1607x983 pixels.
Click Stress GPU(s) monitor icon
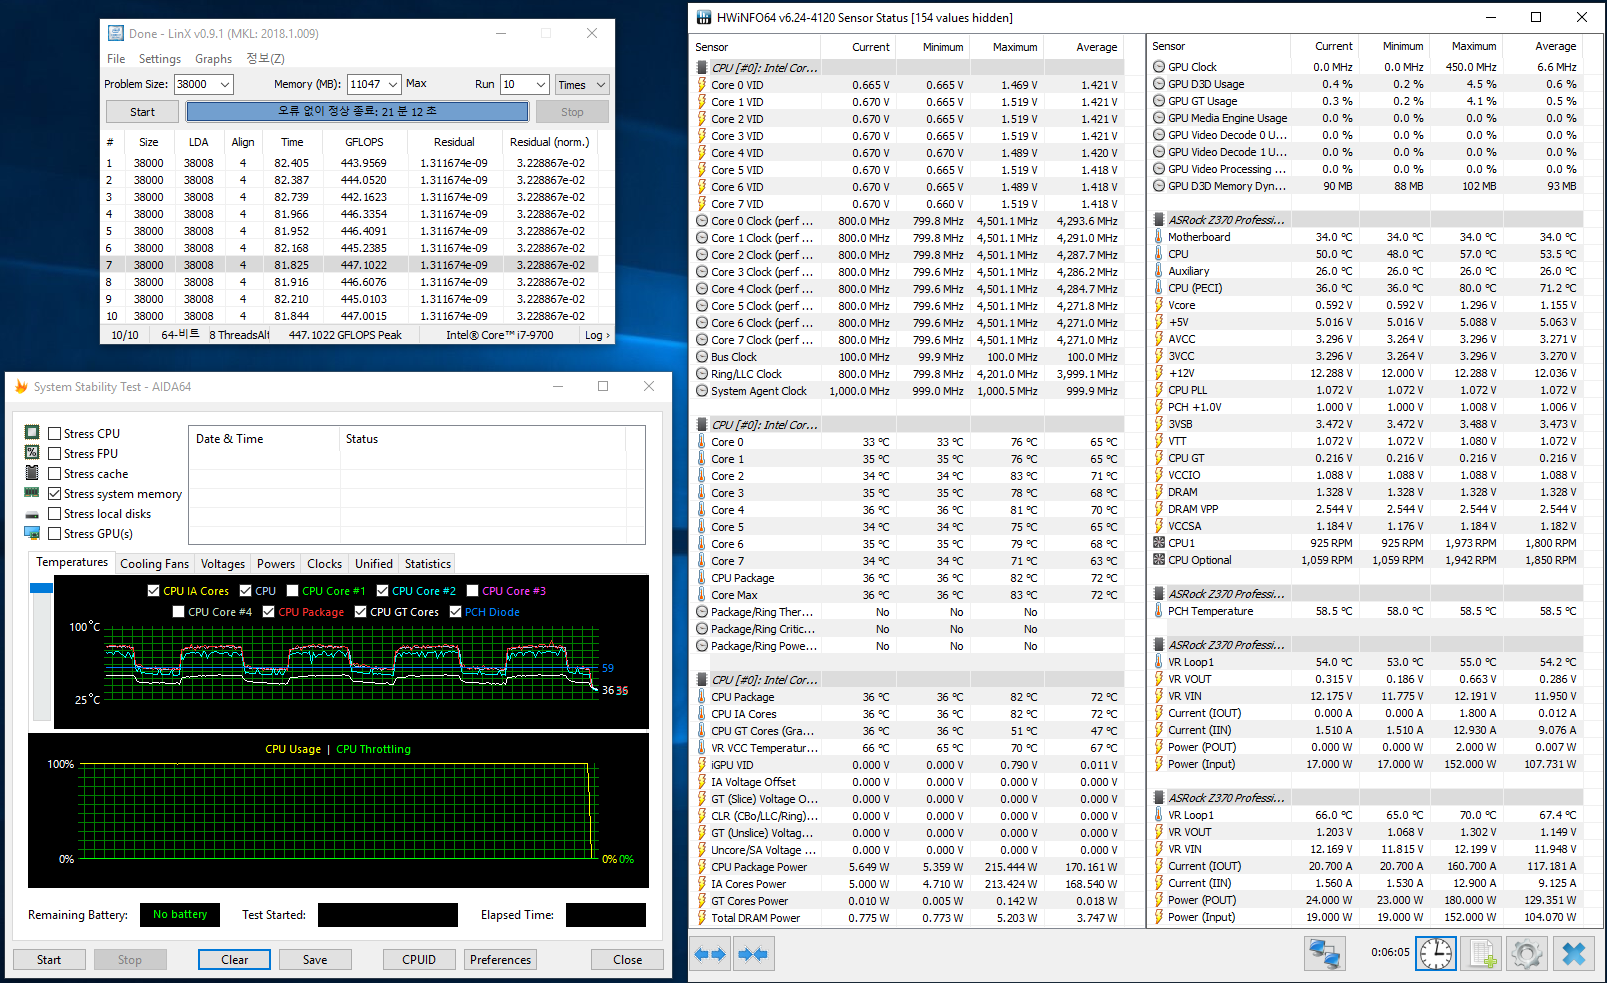coord(32,533)
